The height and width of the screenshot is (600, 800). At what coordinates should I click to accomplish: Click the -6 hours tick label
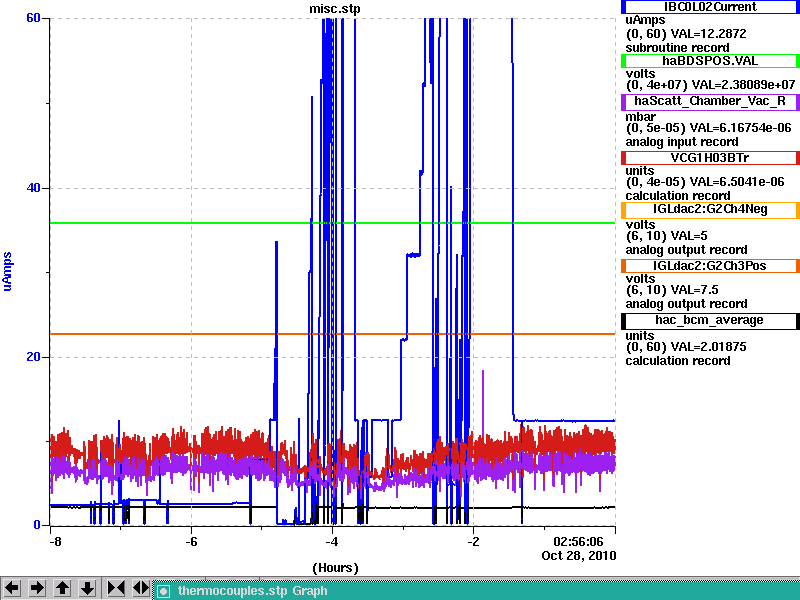pyautogui.click(x=191, y=541)
